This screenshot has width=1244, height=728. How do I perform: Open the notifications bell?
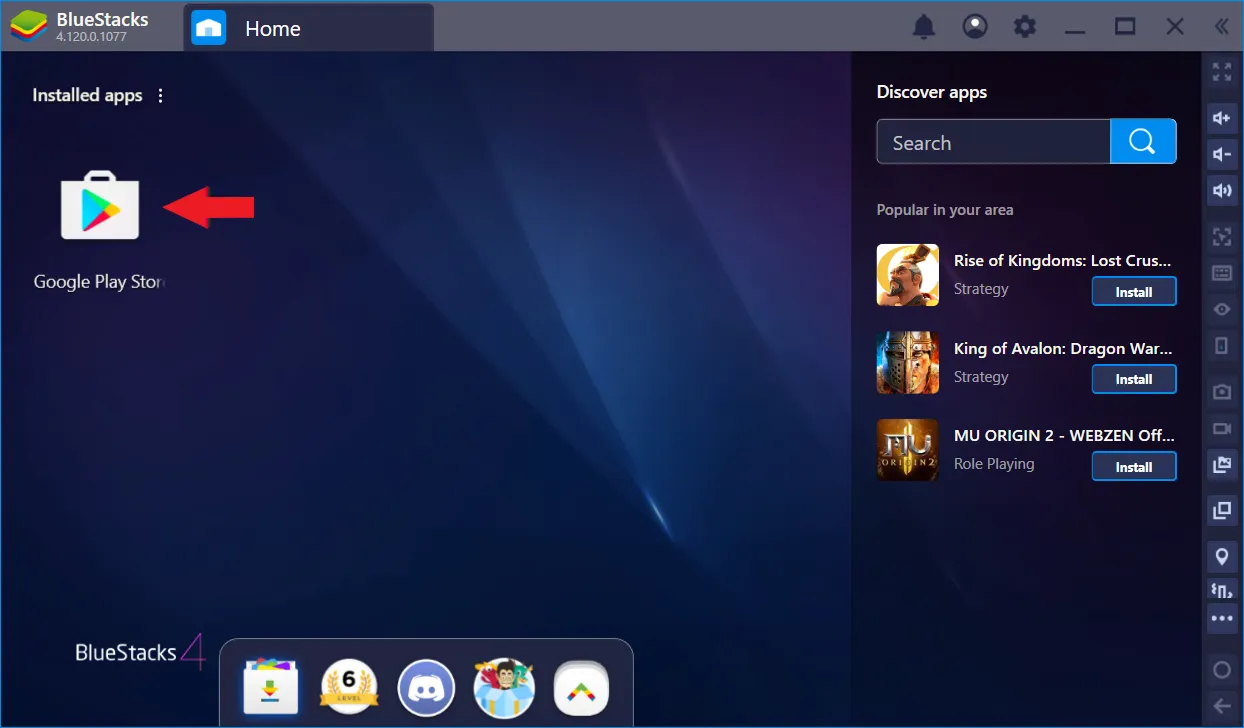pos(924,27)
